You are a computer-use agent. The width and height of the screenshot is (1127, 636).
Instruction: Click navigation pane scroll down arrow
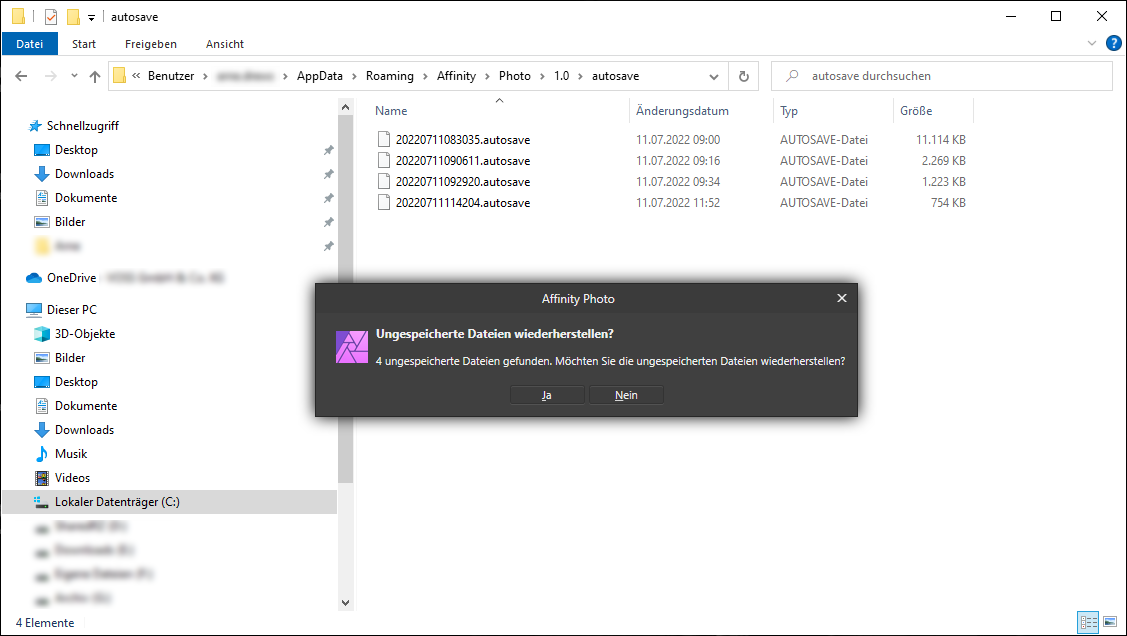pyautogui.click(x=346, y=603)
